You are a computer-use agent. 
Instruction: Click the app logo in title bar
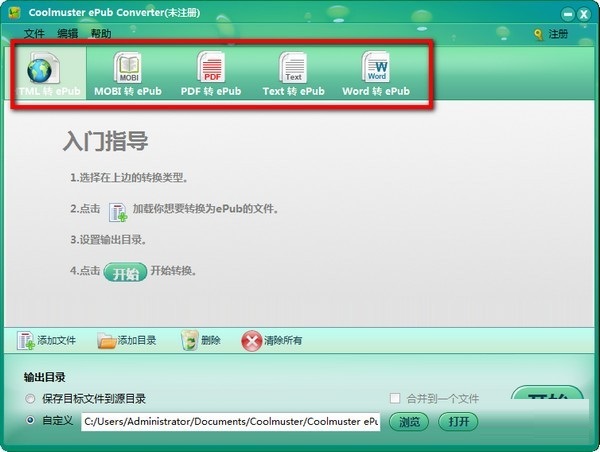pos(14,13)
